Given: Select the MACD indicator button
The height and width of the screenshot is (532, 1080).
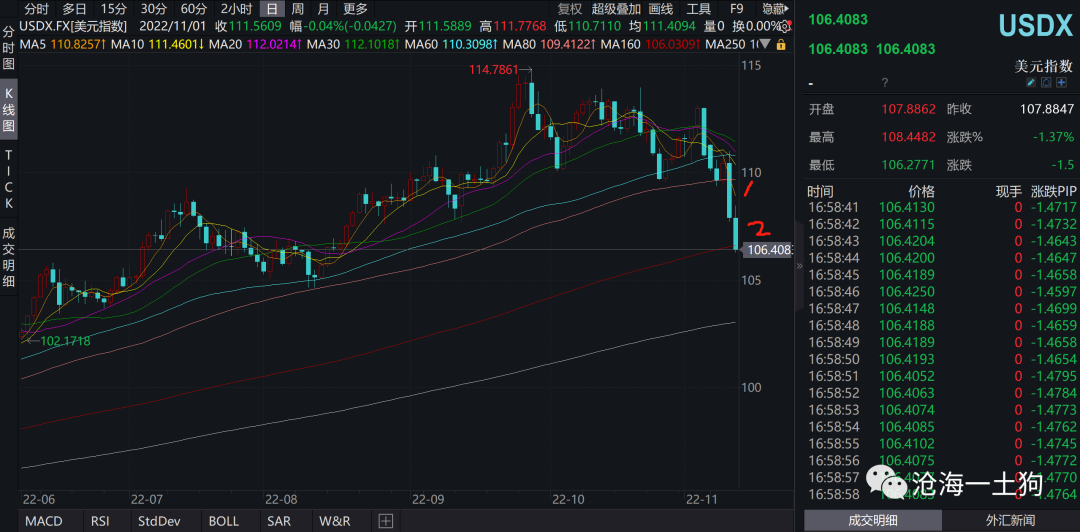Looking at the screenshot, I should pos(43,521).
